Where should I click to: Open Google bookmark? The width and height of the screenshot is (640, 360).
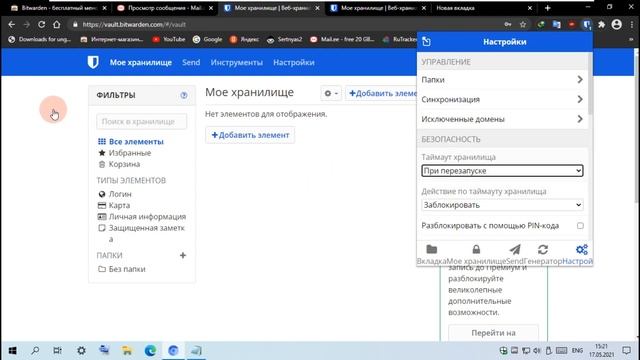point(207,40)
